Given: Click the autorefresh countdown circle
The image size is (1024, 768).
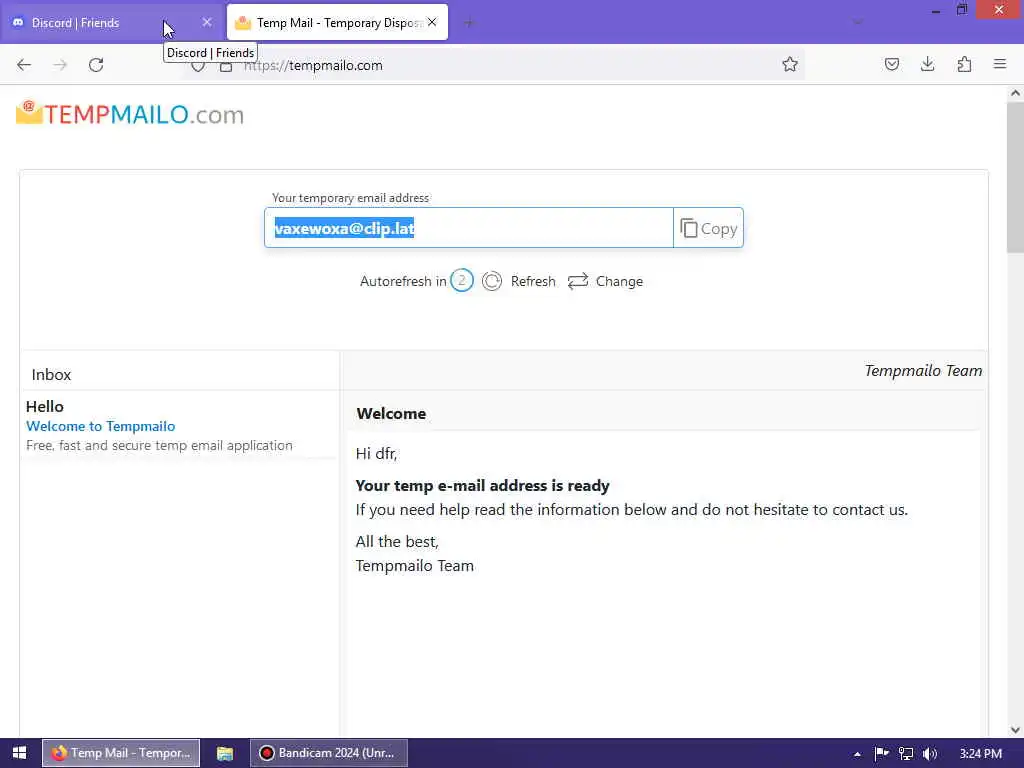Looking at the screenshot, I should (462, 281).
